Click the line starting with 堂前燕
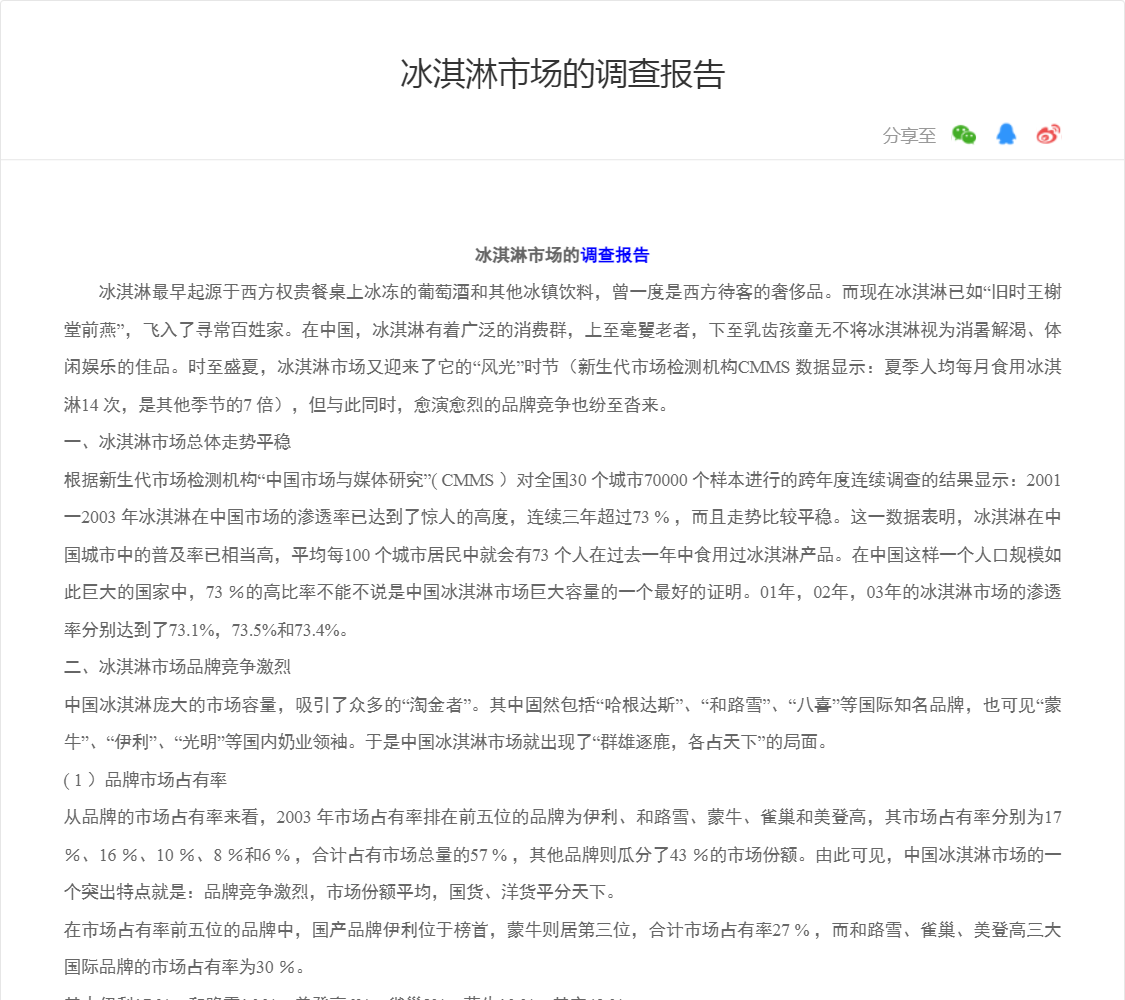 point(562,330)
